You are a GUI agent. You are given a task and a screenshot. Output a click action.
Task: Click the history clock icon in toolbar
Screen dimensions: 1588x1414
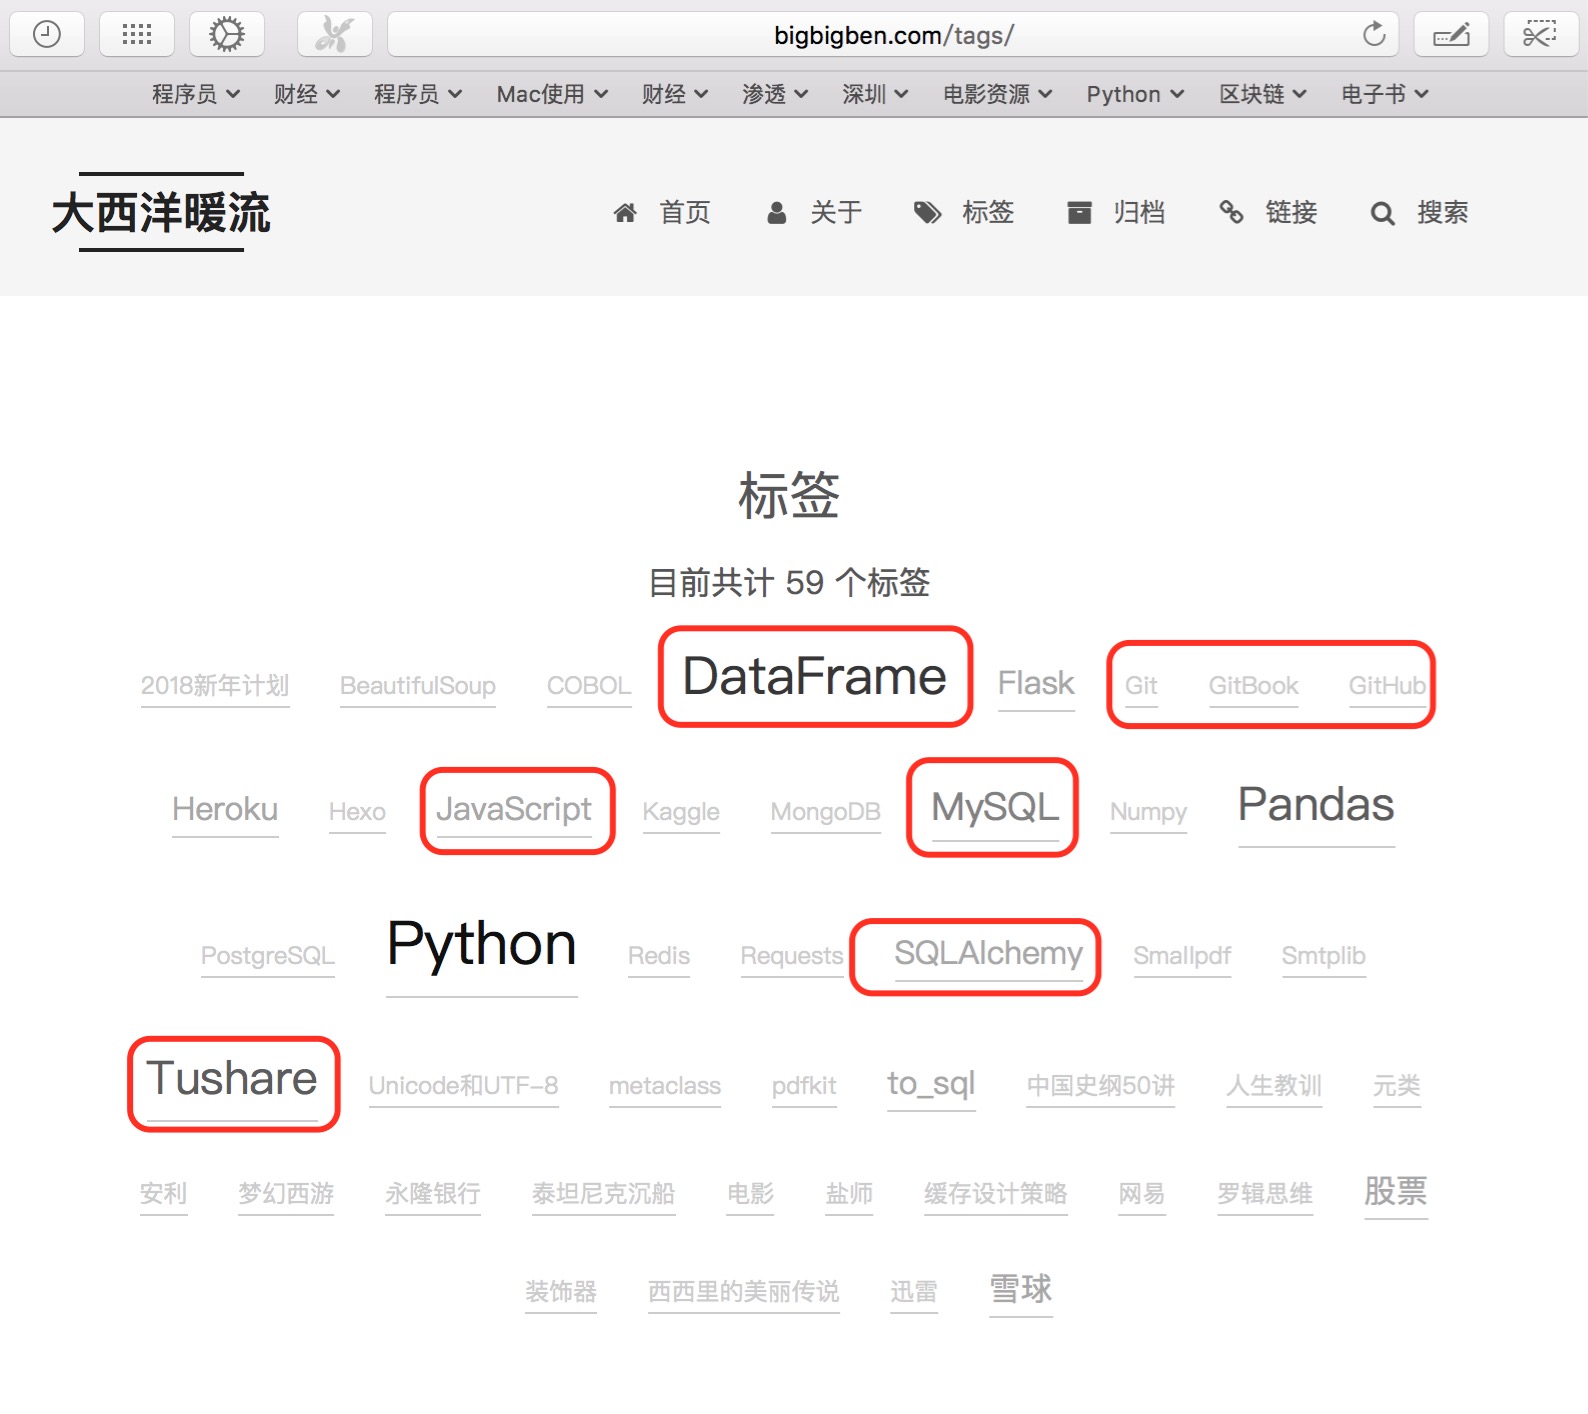[x=47, y=35]
